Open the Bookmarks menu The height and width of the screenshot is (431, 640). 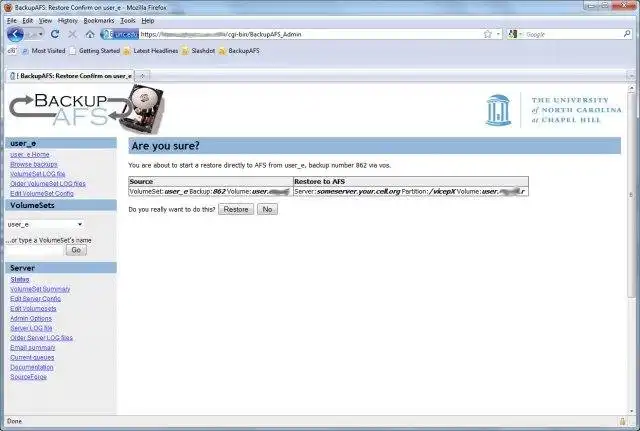click(x=99, y=20)
